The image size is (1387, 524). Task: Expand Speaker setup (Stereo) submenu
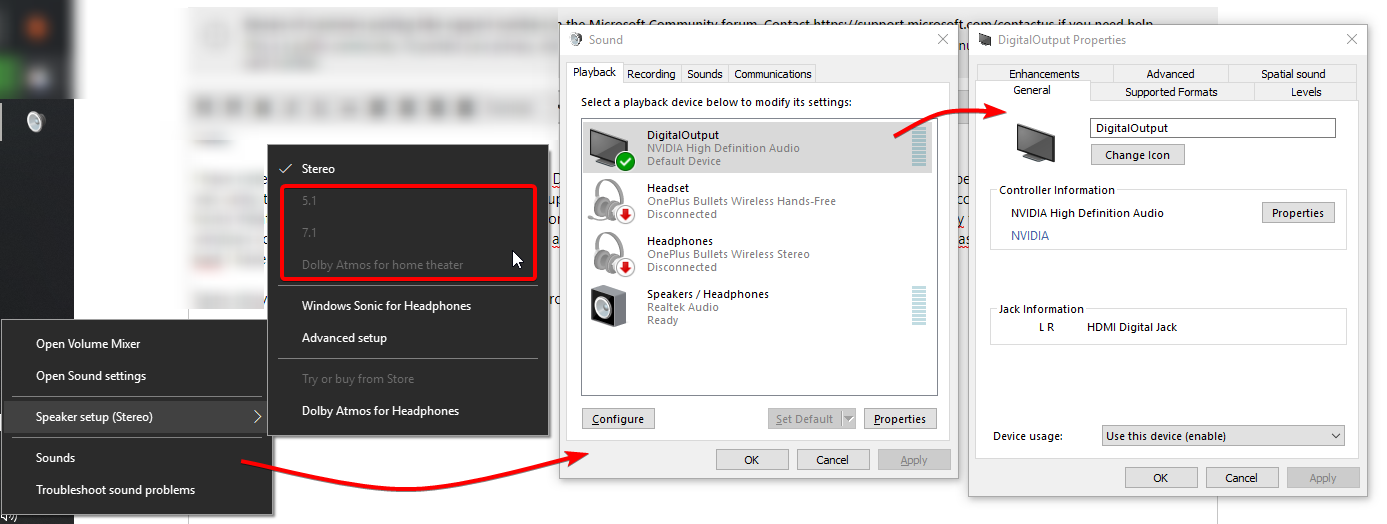(x=138, y=417)
